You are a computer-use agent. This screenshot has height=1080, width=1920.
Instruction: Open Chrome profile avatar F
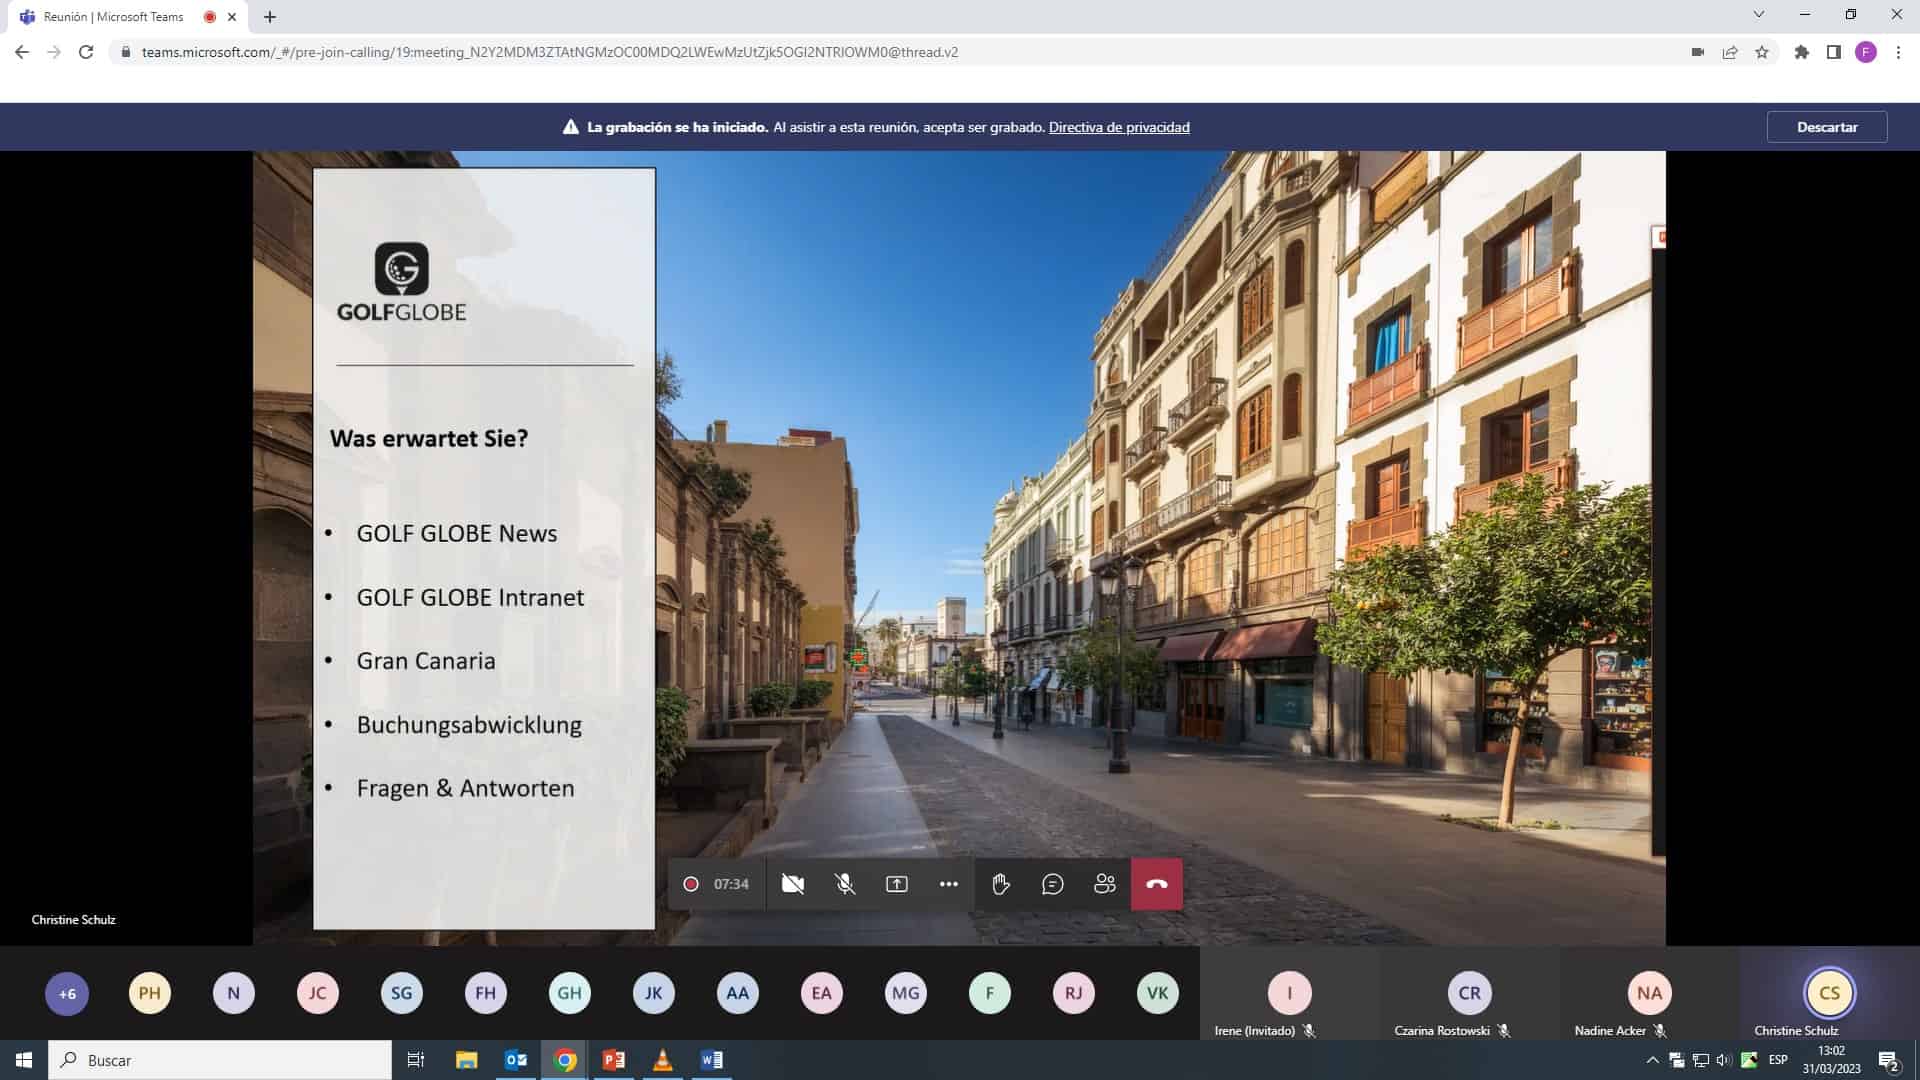click(1866, 52)
